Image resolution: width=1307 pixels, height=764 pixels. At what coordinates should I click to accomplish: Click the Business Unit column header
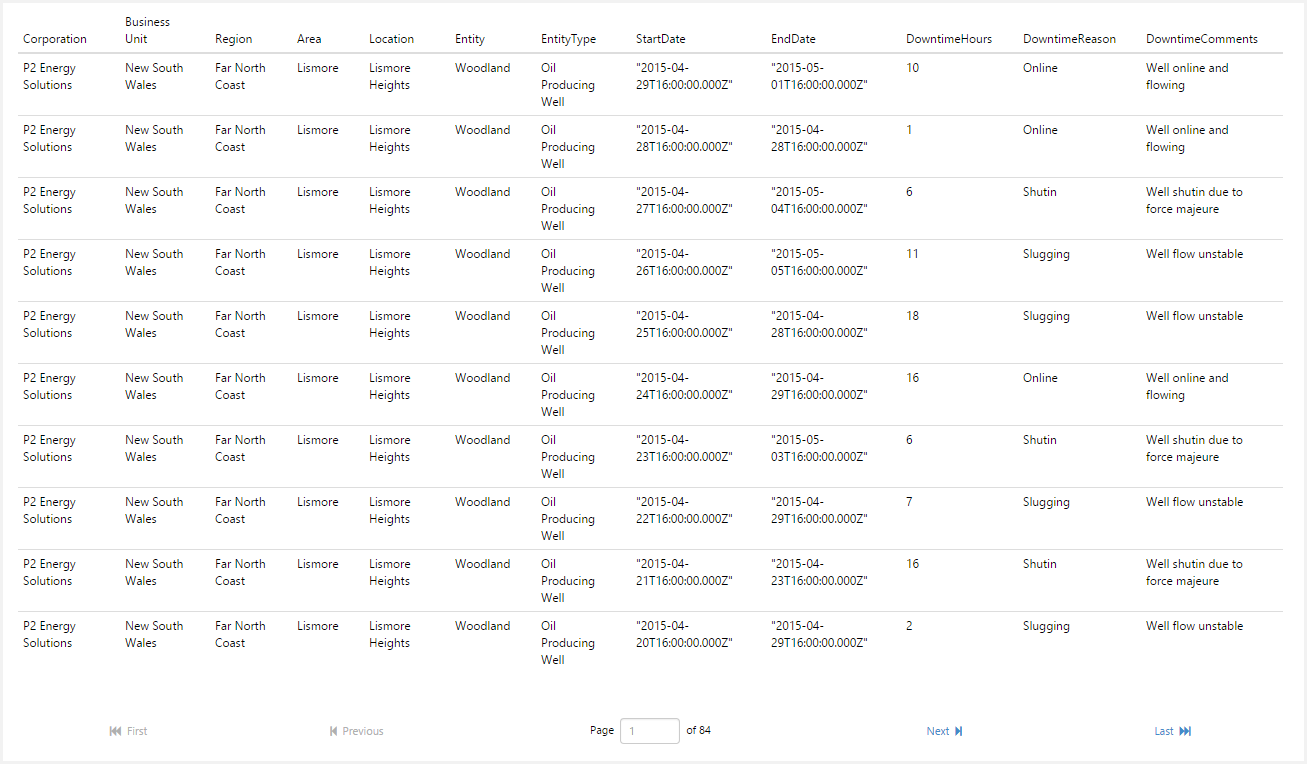[147, 30]
